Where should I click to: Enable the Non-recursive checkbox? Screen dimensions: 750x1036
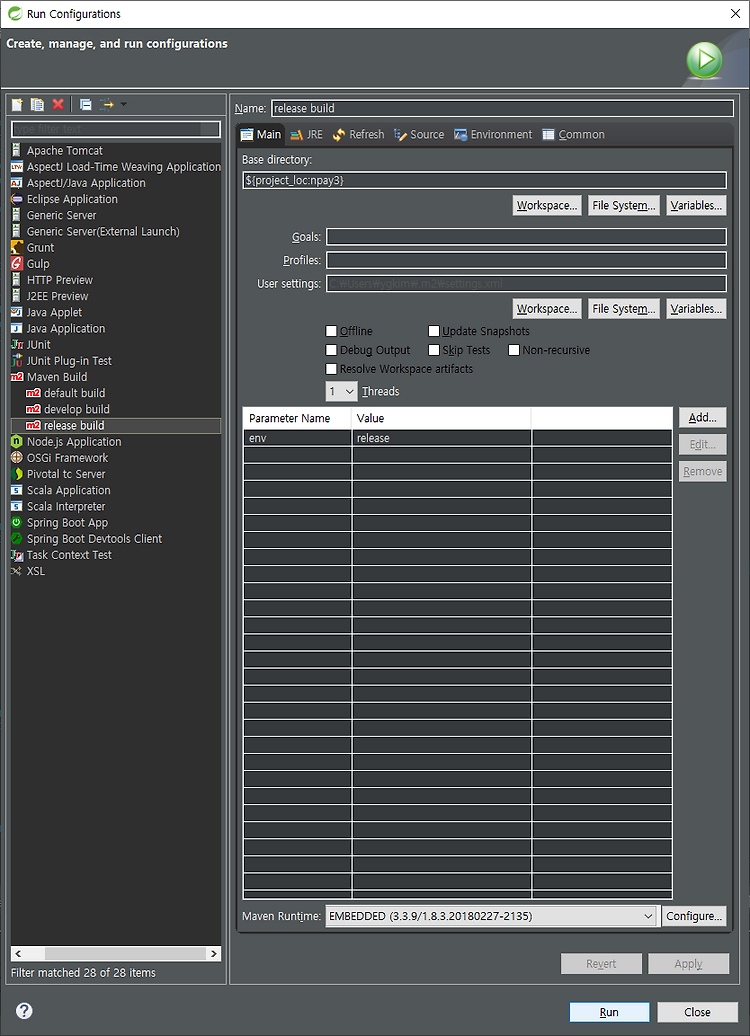(x=514, y=350)
